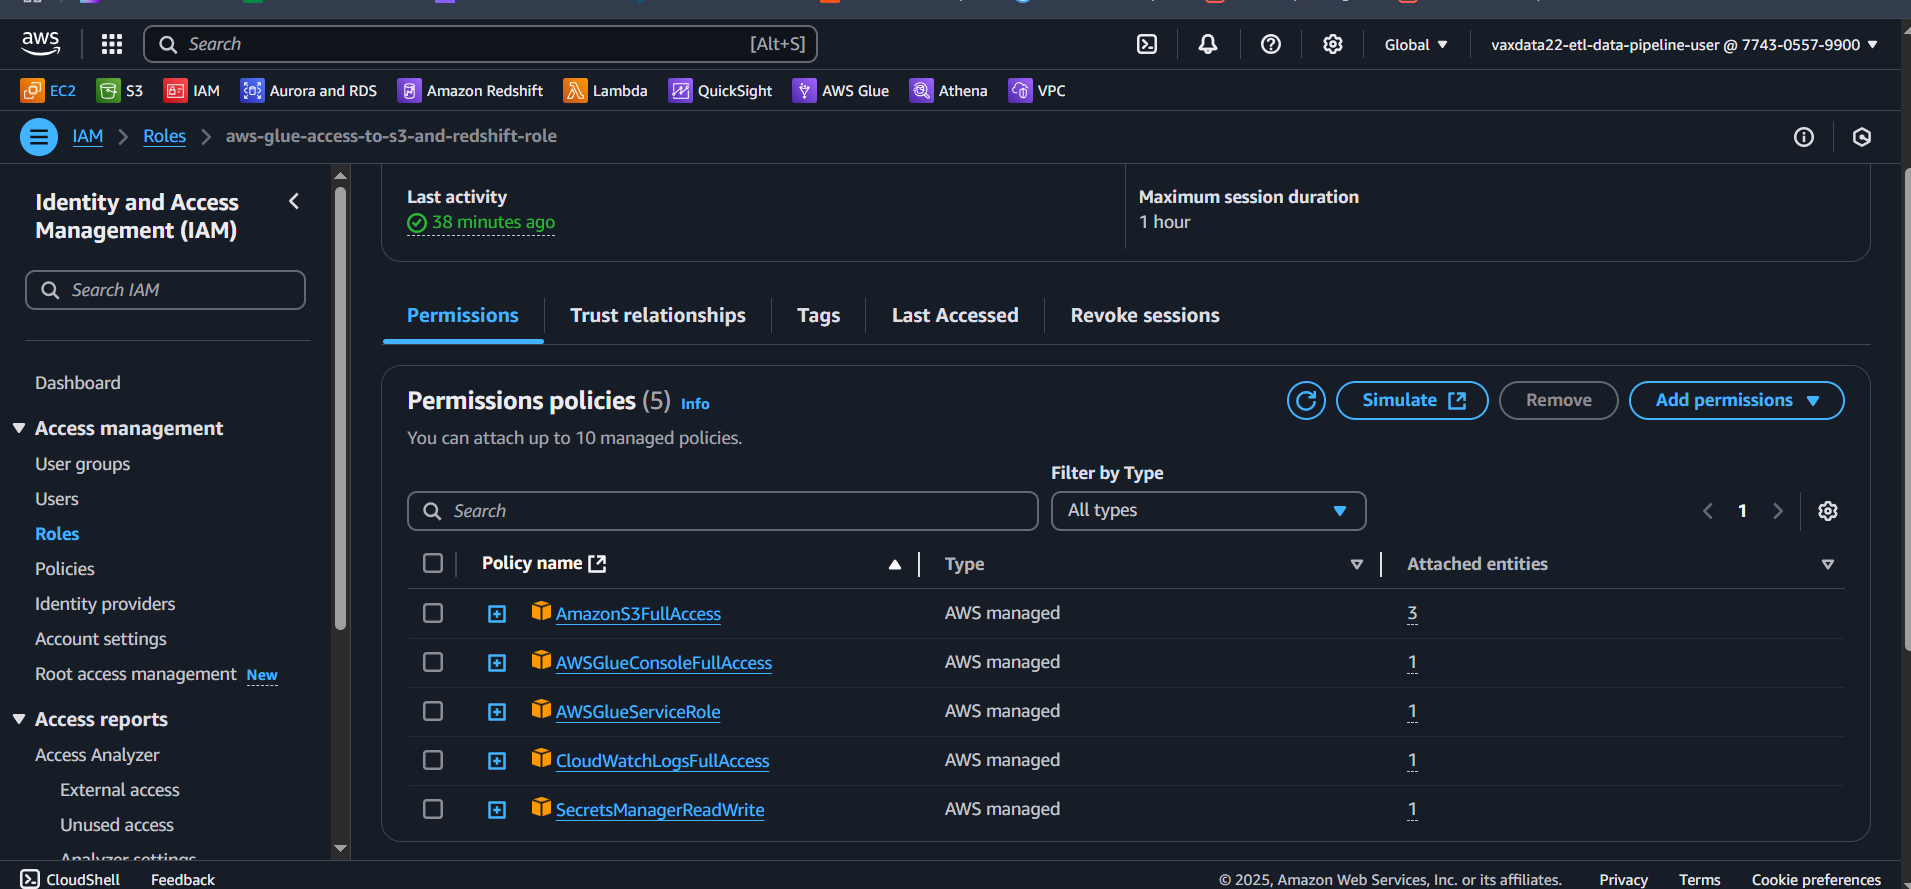The height and width of the screenshot is (889, 1911).
Task: Open the hexagon panel icon near the breadcrumb
Action: coord(1862,137)
